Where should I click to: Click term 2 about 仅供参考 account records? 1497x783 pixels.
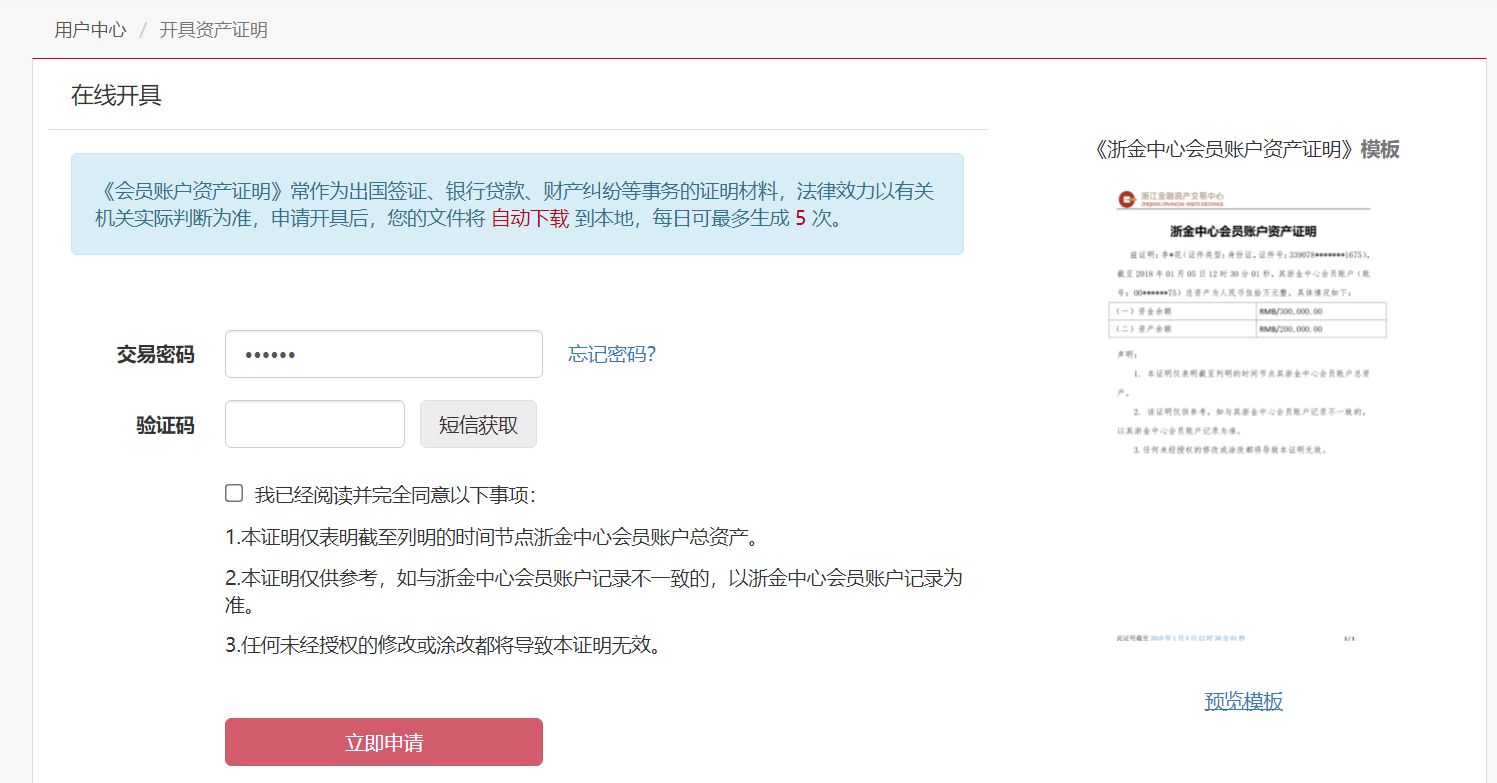pyautogui.click(x=593, y=579)
